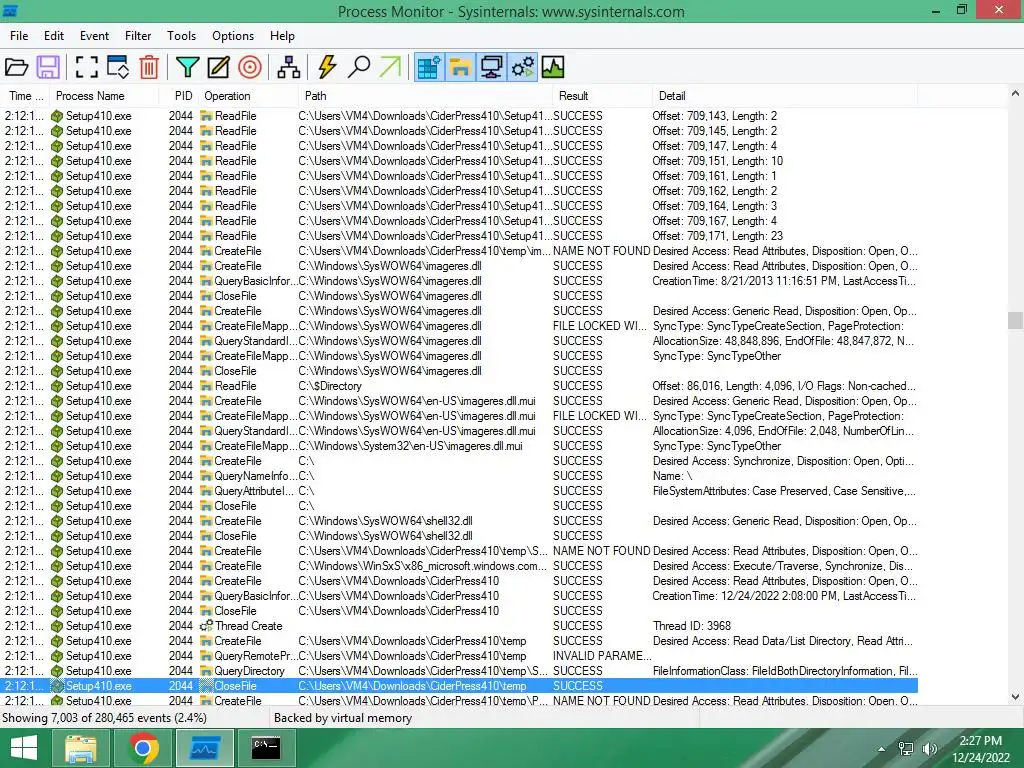
Task: Select the Thread Create event row
Action: point(459,626)
